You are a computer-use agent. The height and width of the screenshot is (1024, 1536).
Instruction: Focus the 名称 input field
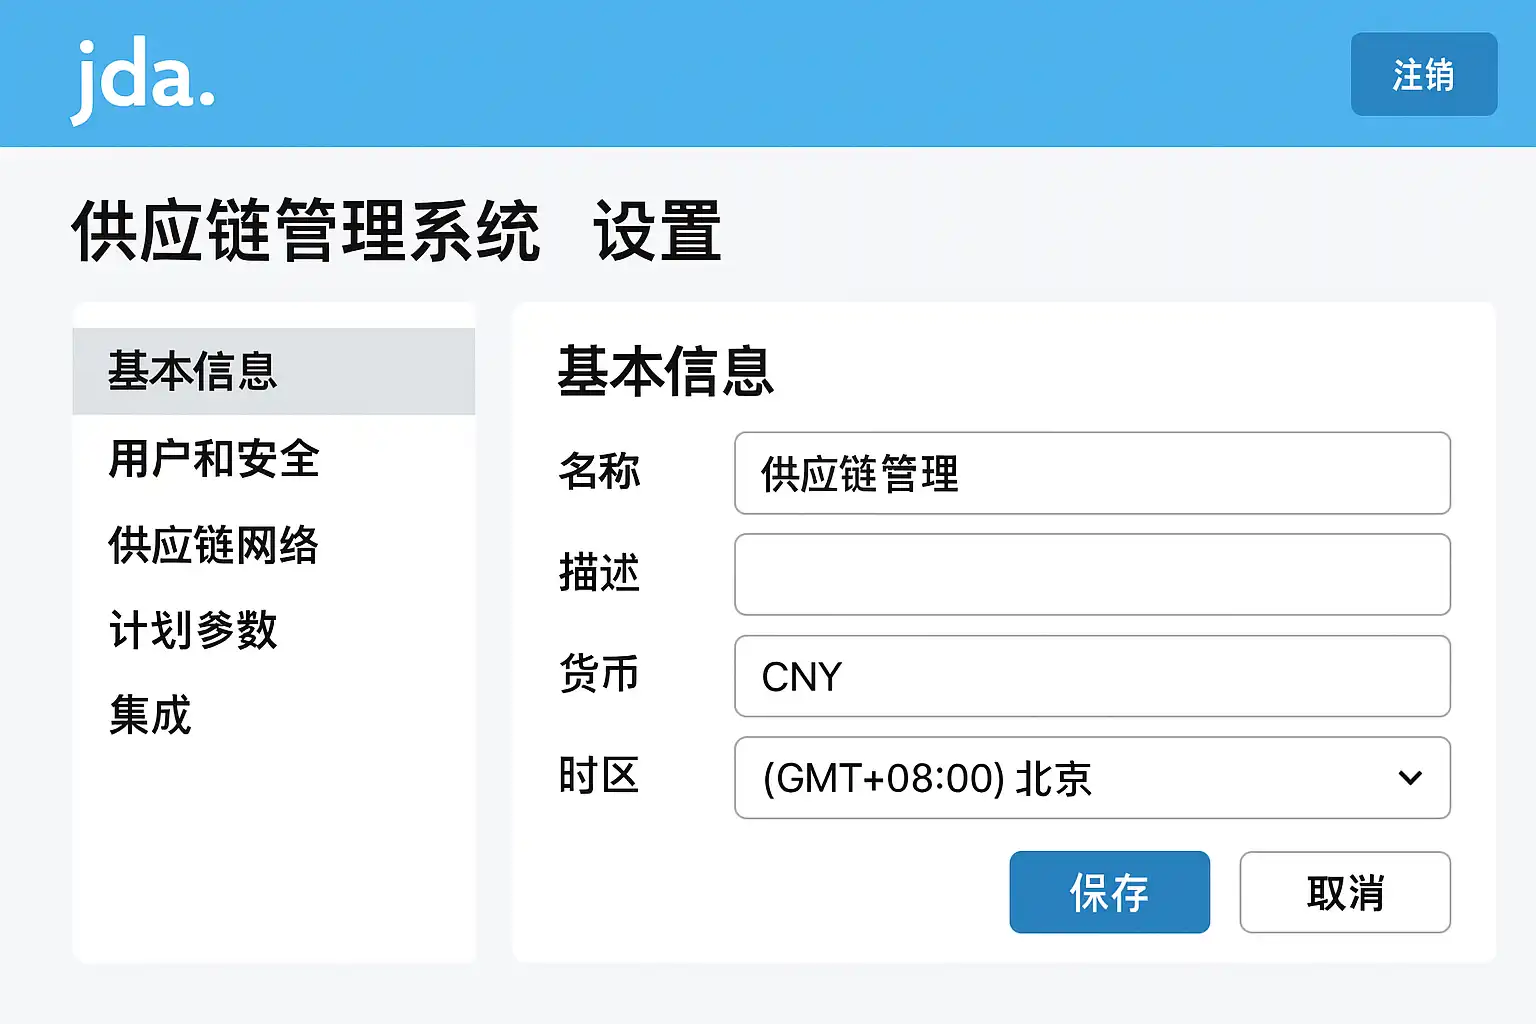(1092, 473)
